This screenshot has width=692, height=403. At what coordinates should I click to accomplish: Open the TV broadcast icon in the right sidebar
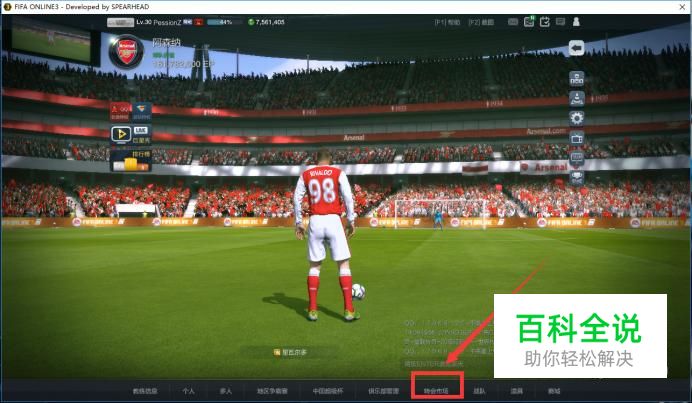tap(576, 139)
